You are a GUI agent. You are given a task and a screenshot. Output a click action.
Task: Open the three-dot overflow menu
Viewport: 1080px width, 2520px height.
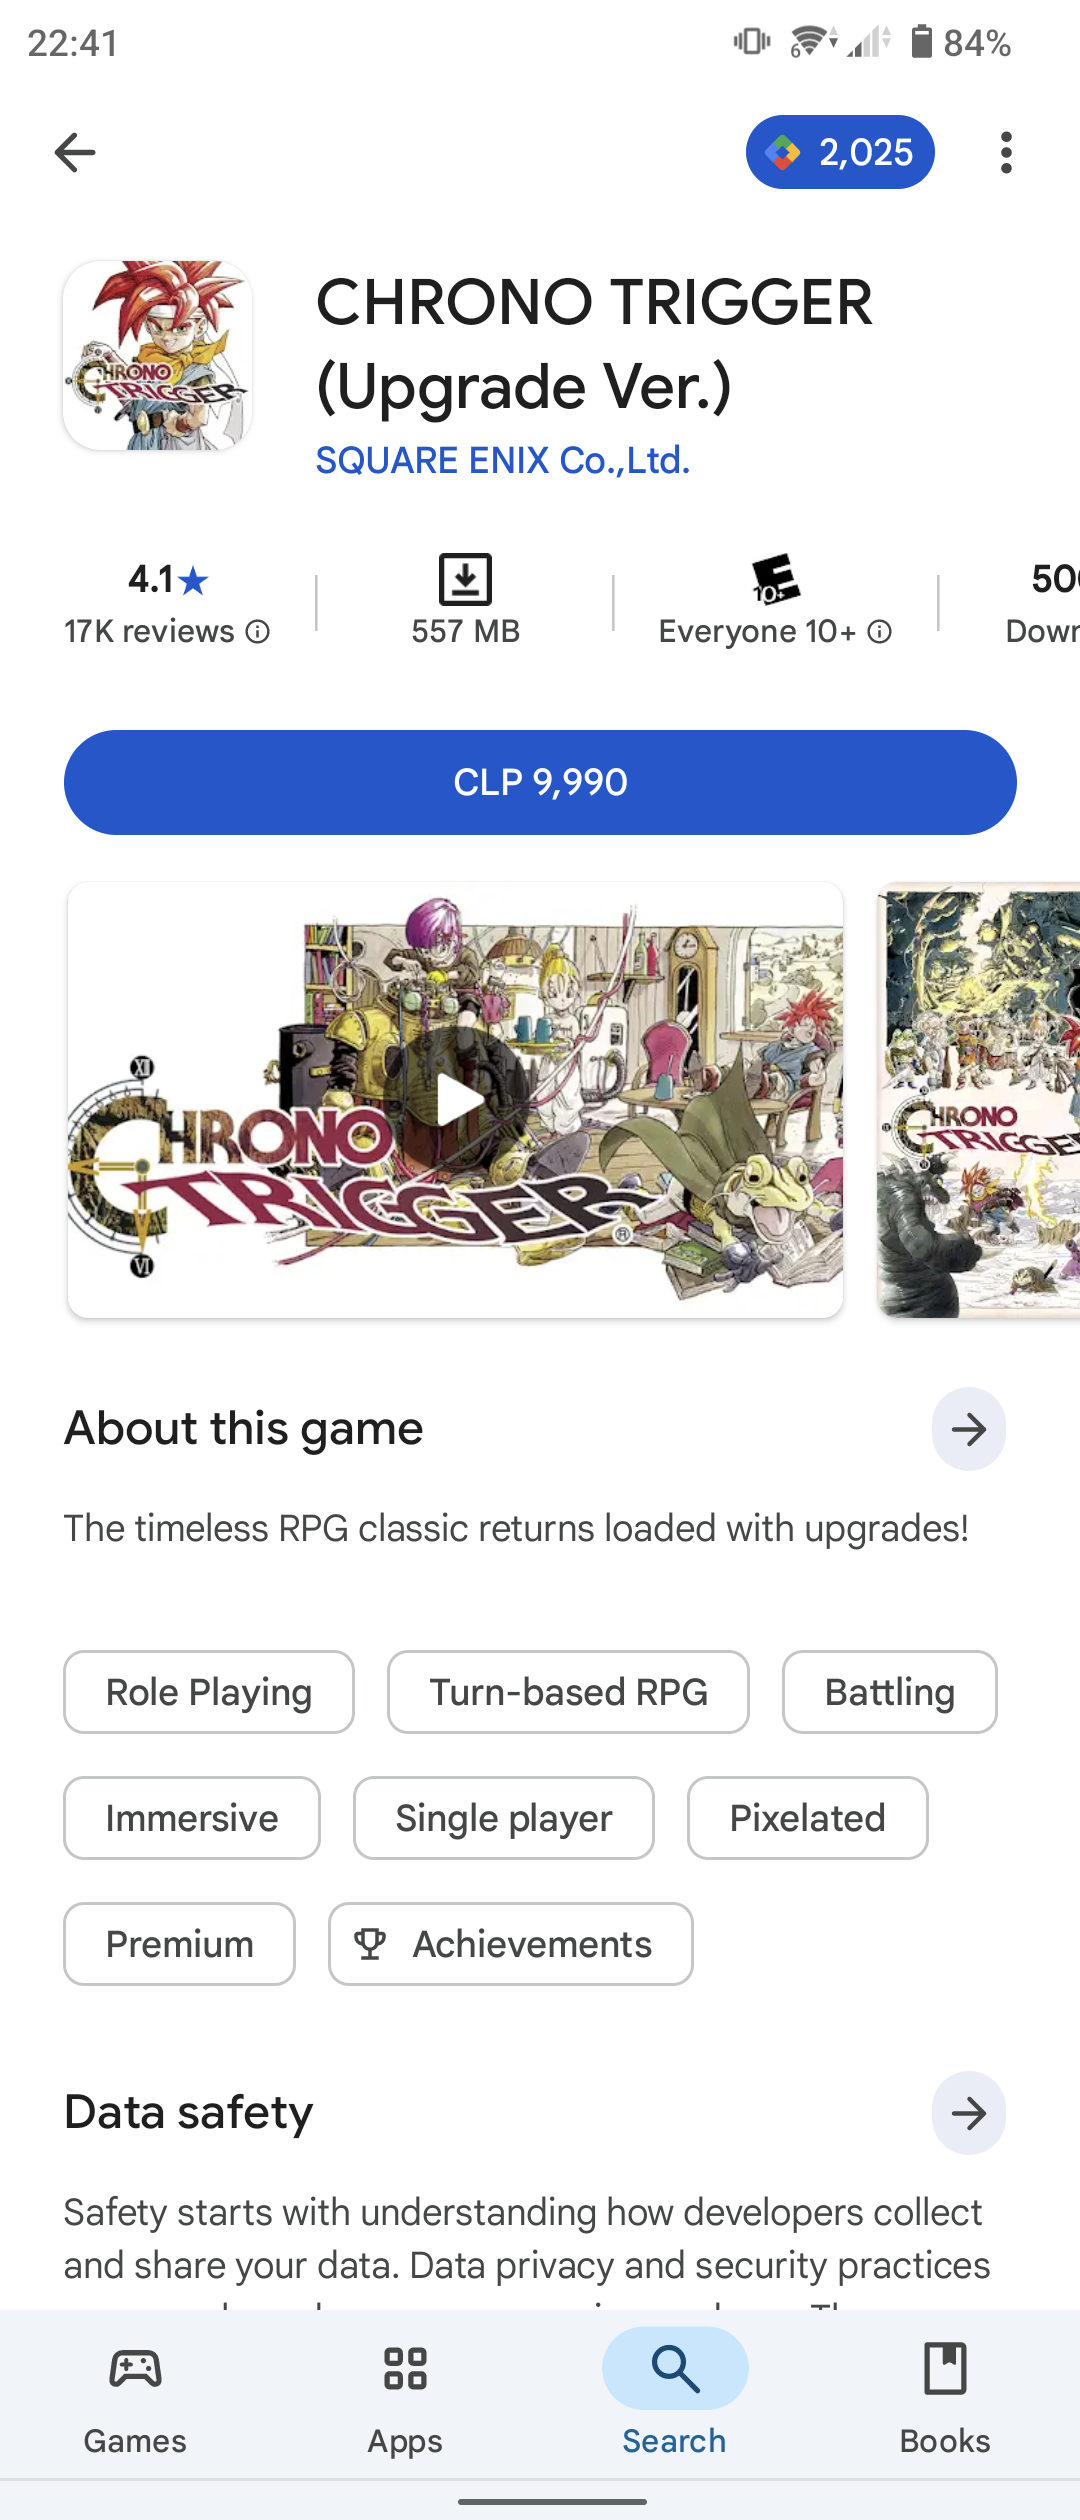pyautogui.click(x=1006, y=152)
